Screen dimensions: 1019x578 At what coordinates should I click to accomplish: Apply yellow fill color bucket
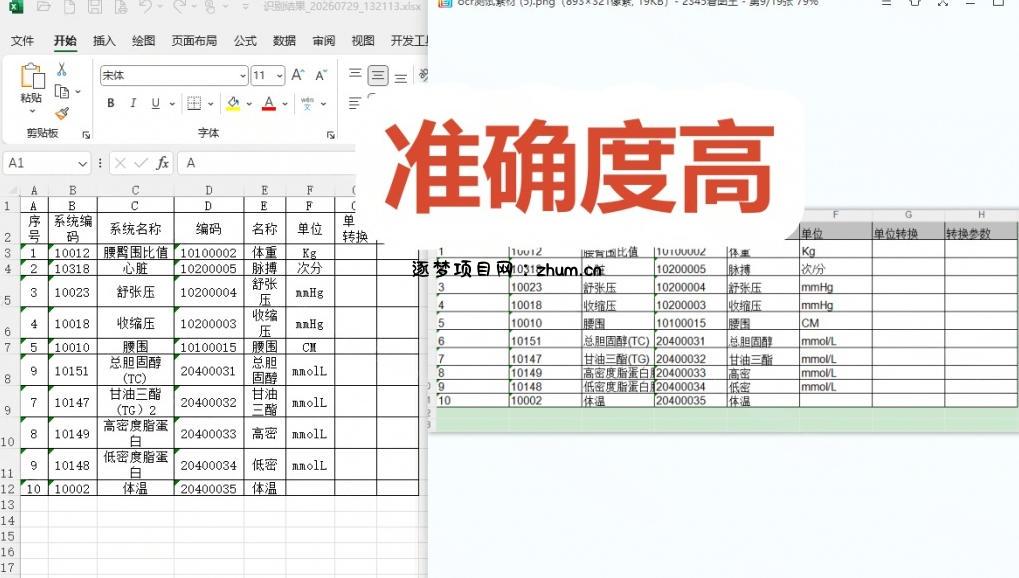coord(233,103)
